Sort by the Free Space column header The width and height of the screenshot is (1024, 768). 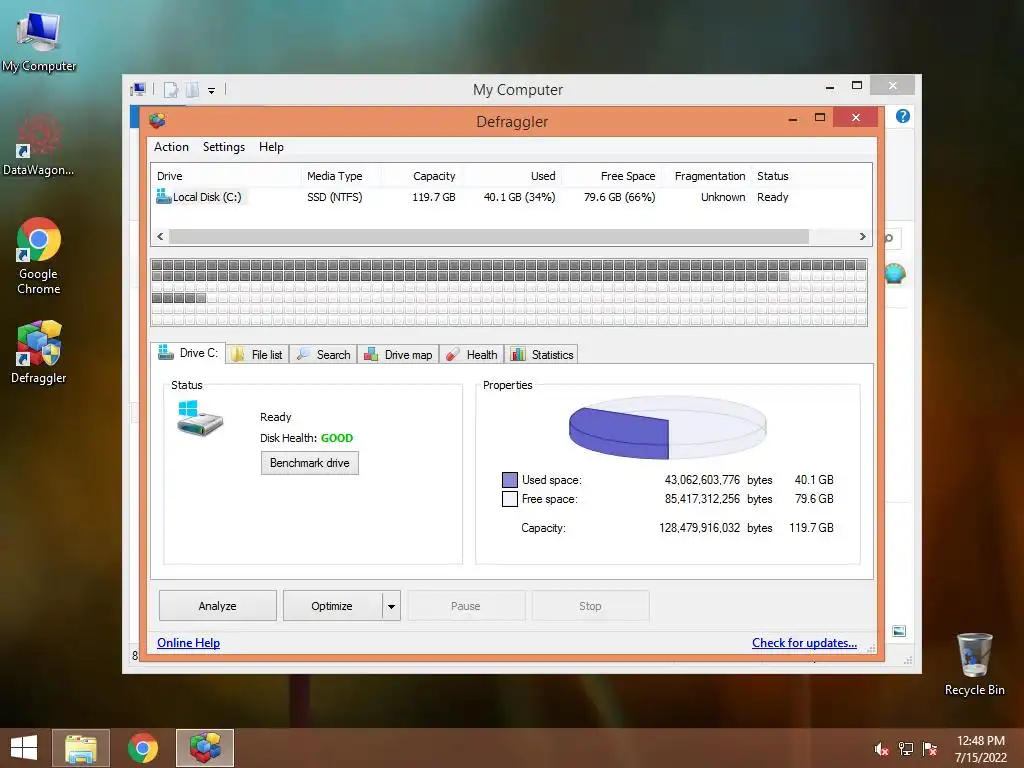click(611, 176)
